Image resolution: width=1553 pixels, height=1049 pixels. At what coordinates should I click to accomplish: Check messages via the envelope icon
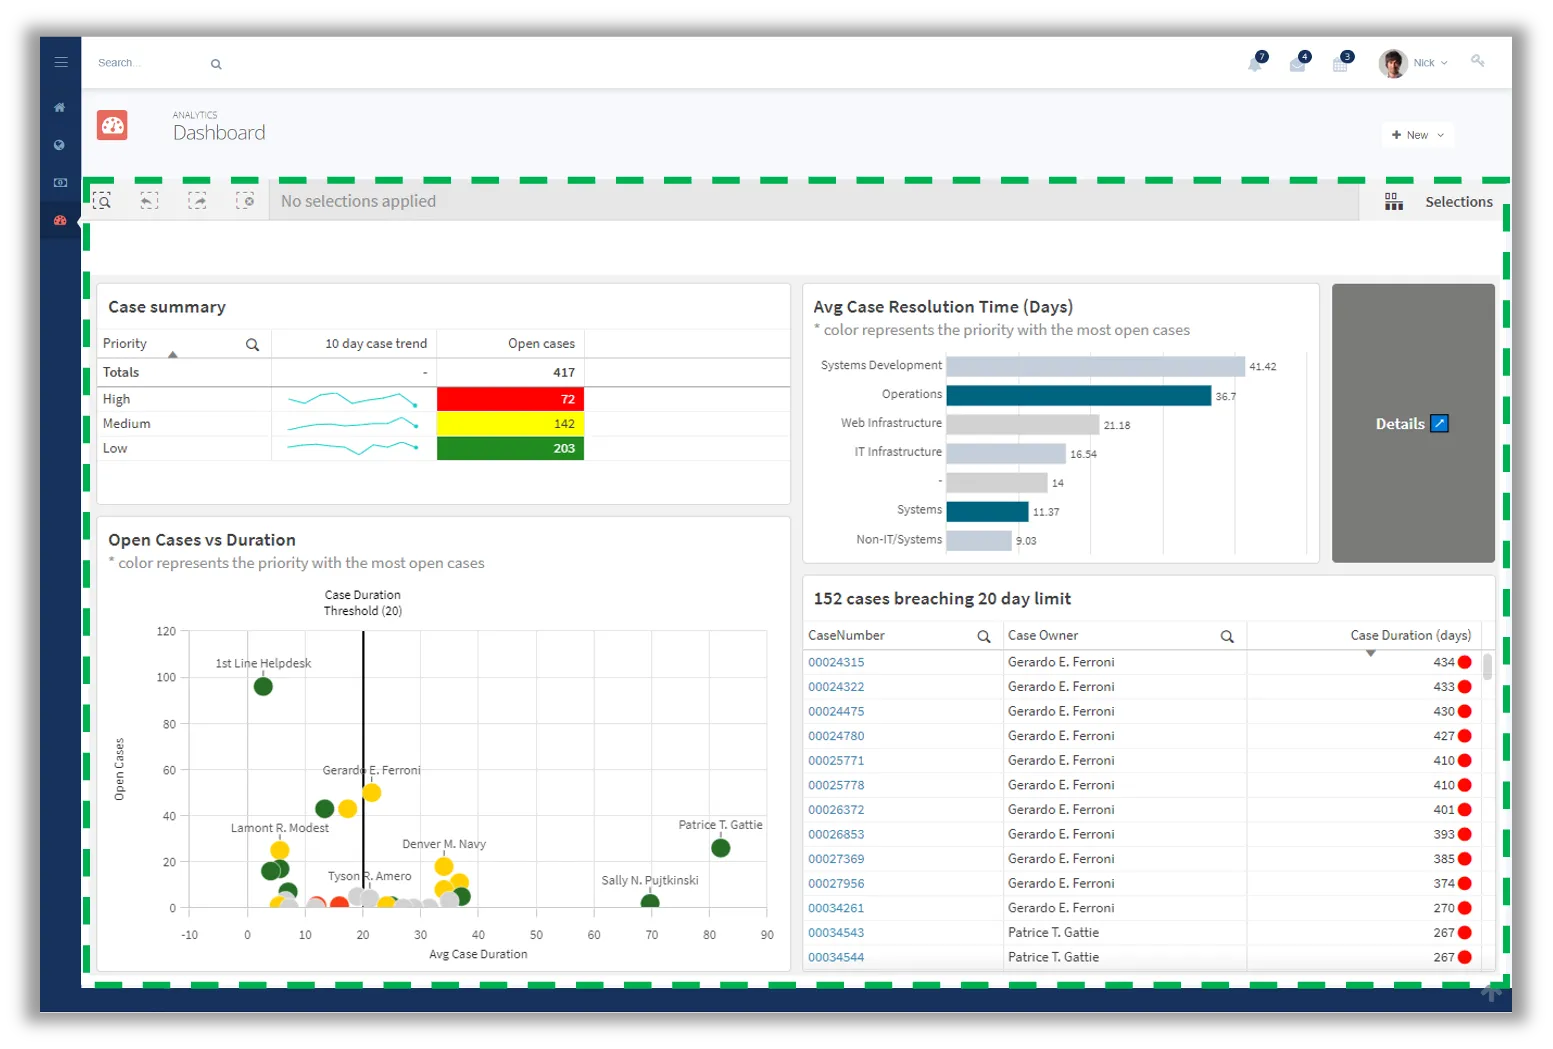1299,62
